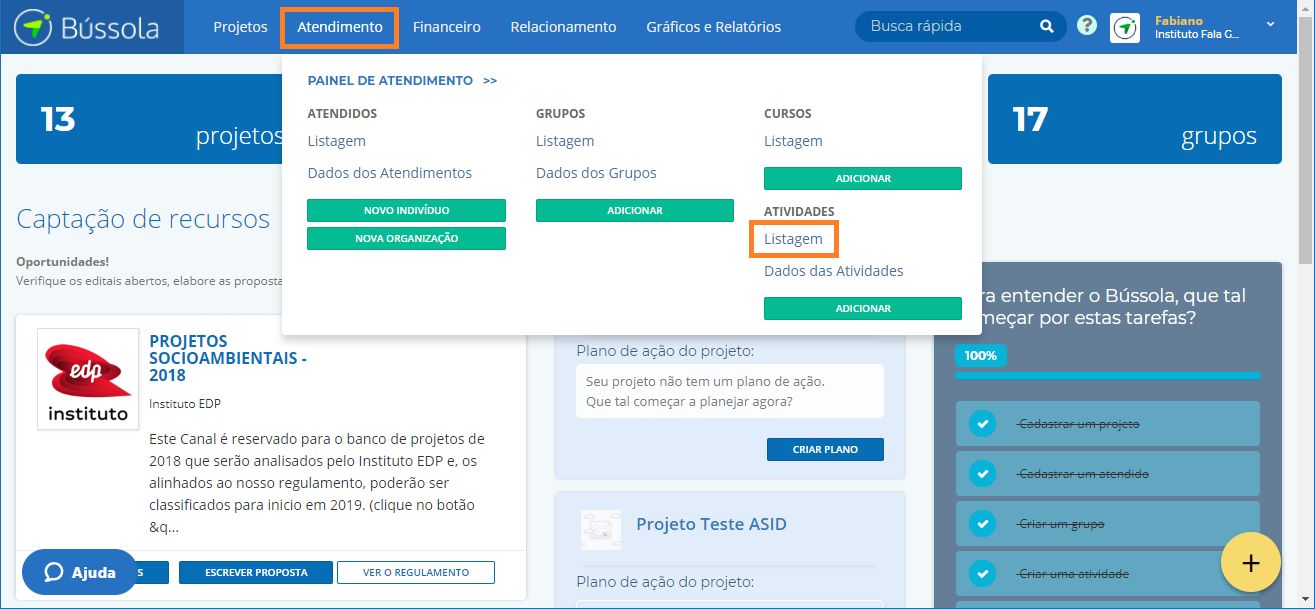The width and height of the screenshot is (1315, 609).
Task: Click the Instituto Fala profile avatar
Action: click(x=1125, y=27)
